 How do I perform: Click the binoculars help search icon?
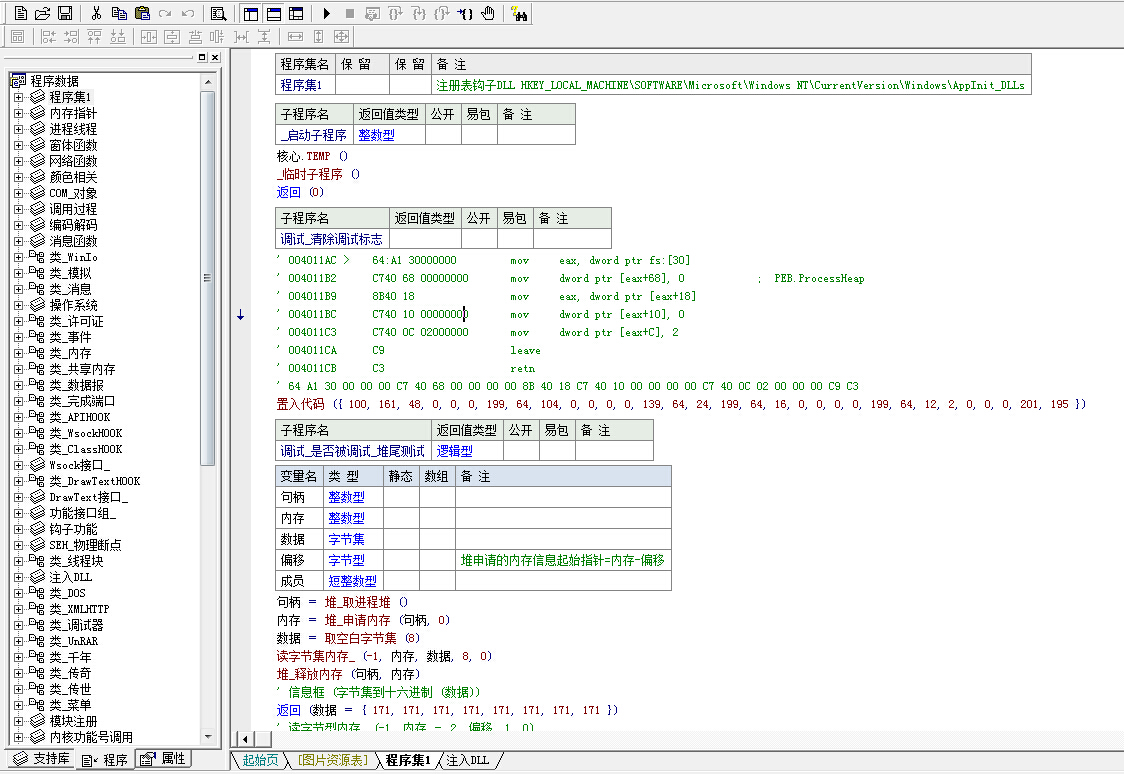[x=519, y=13]
